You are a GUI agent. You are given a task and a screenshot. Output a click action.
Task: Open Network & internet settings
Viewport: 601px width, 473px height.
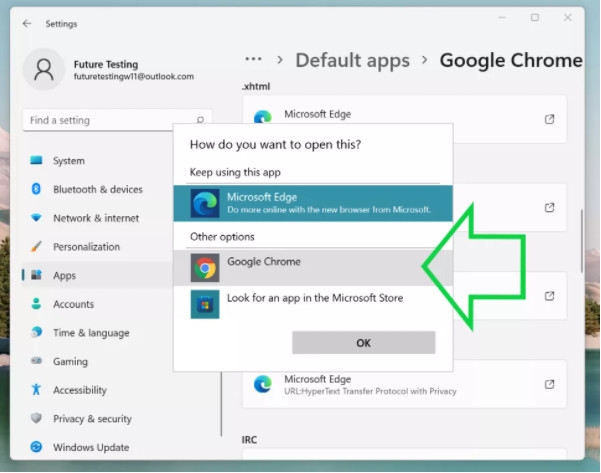96,218
